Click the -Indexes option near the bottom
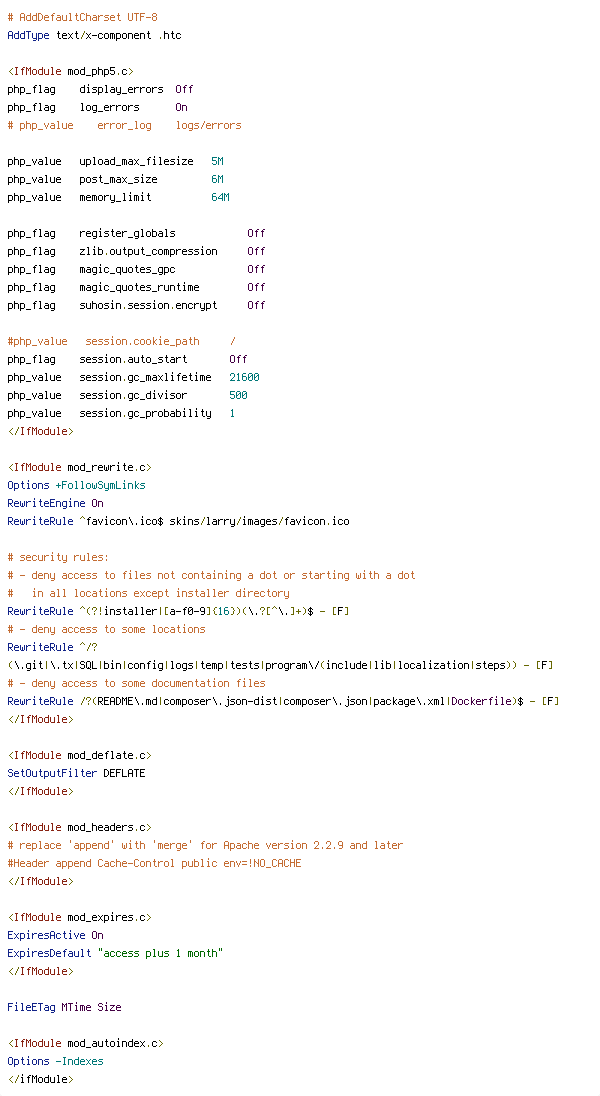The height and width of the screenshot is (1096, 600). click(79, 1061)
